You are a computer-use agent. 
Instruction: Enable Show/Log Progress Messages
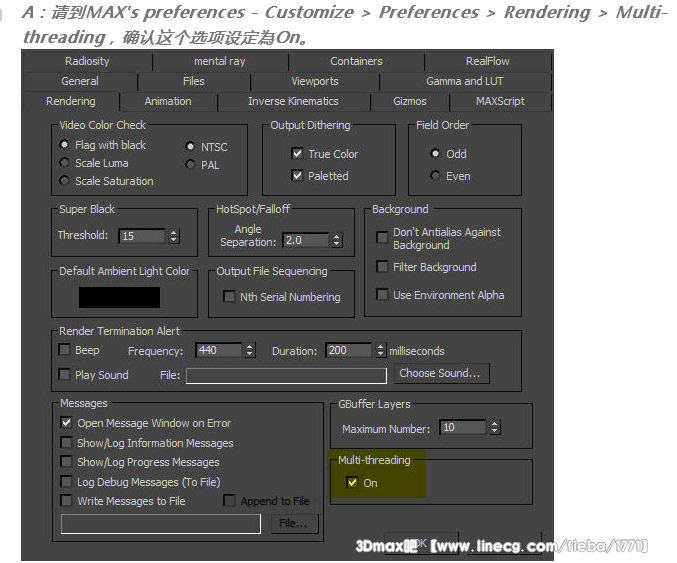[66, 462]
